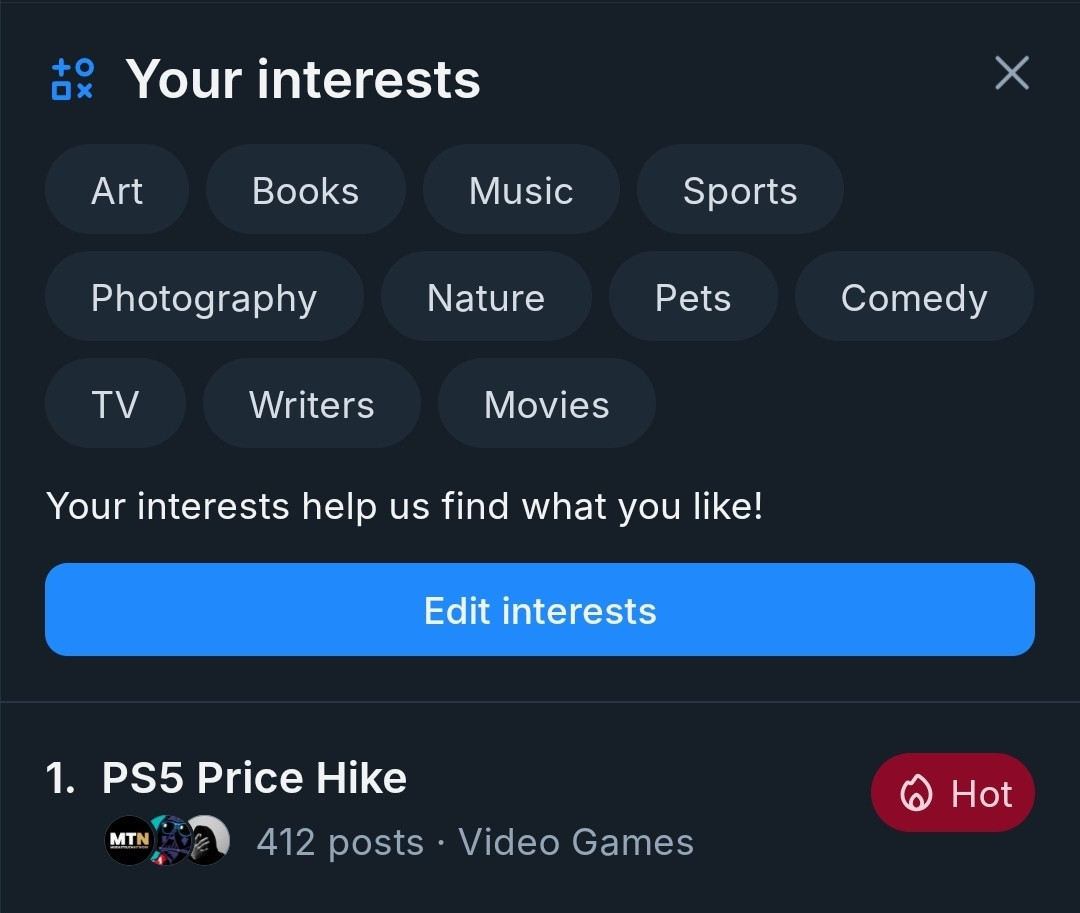Choose the Nature interest tag

pos(486,297)
